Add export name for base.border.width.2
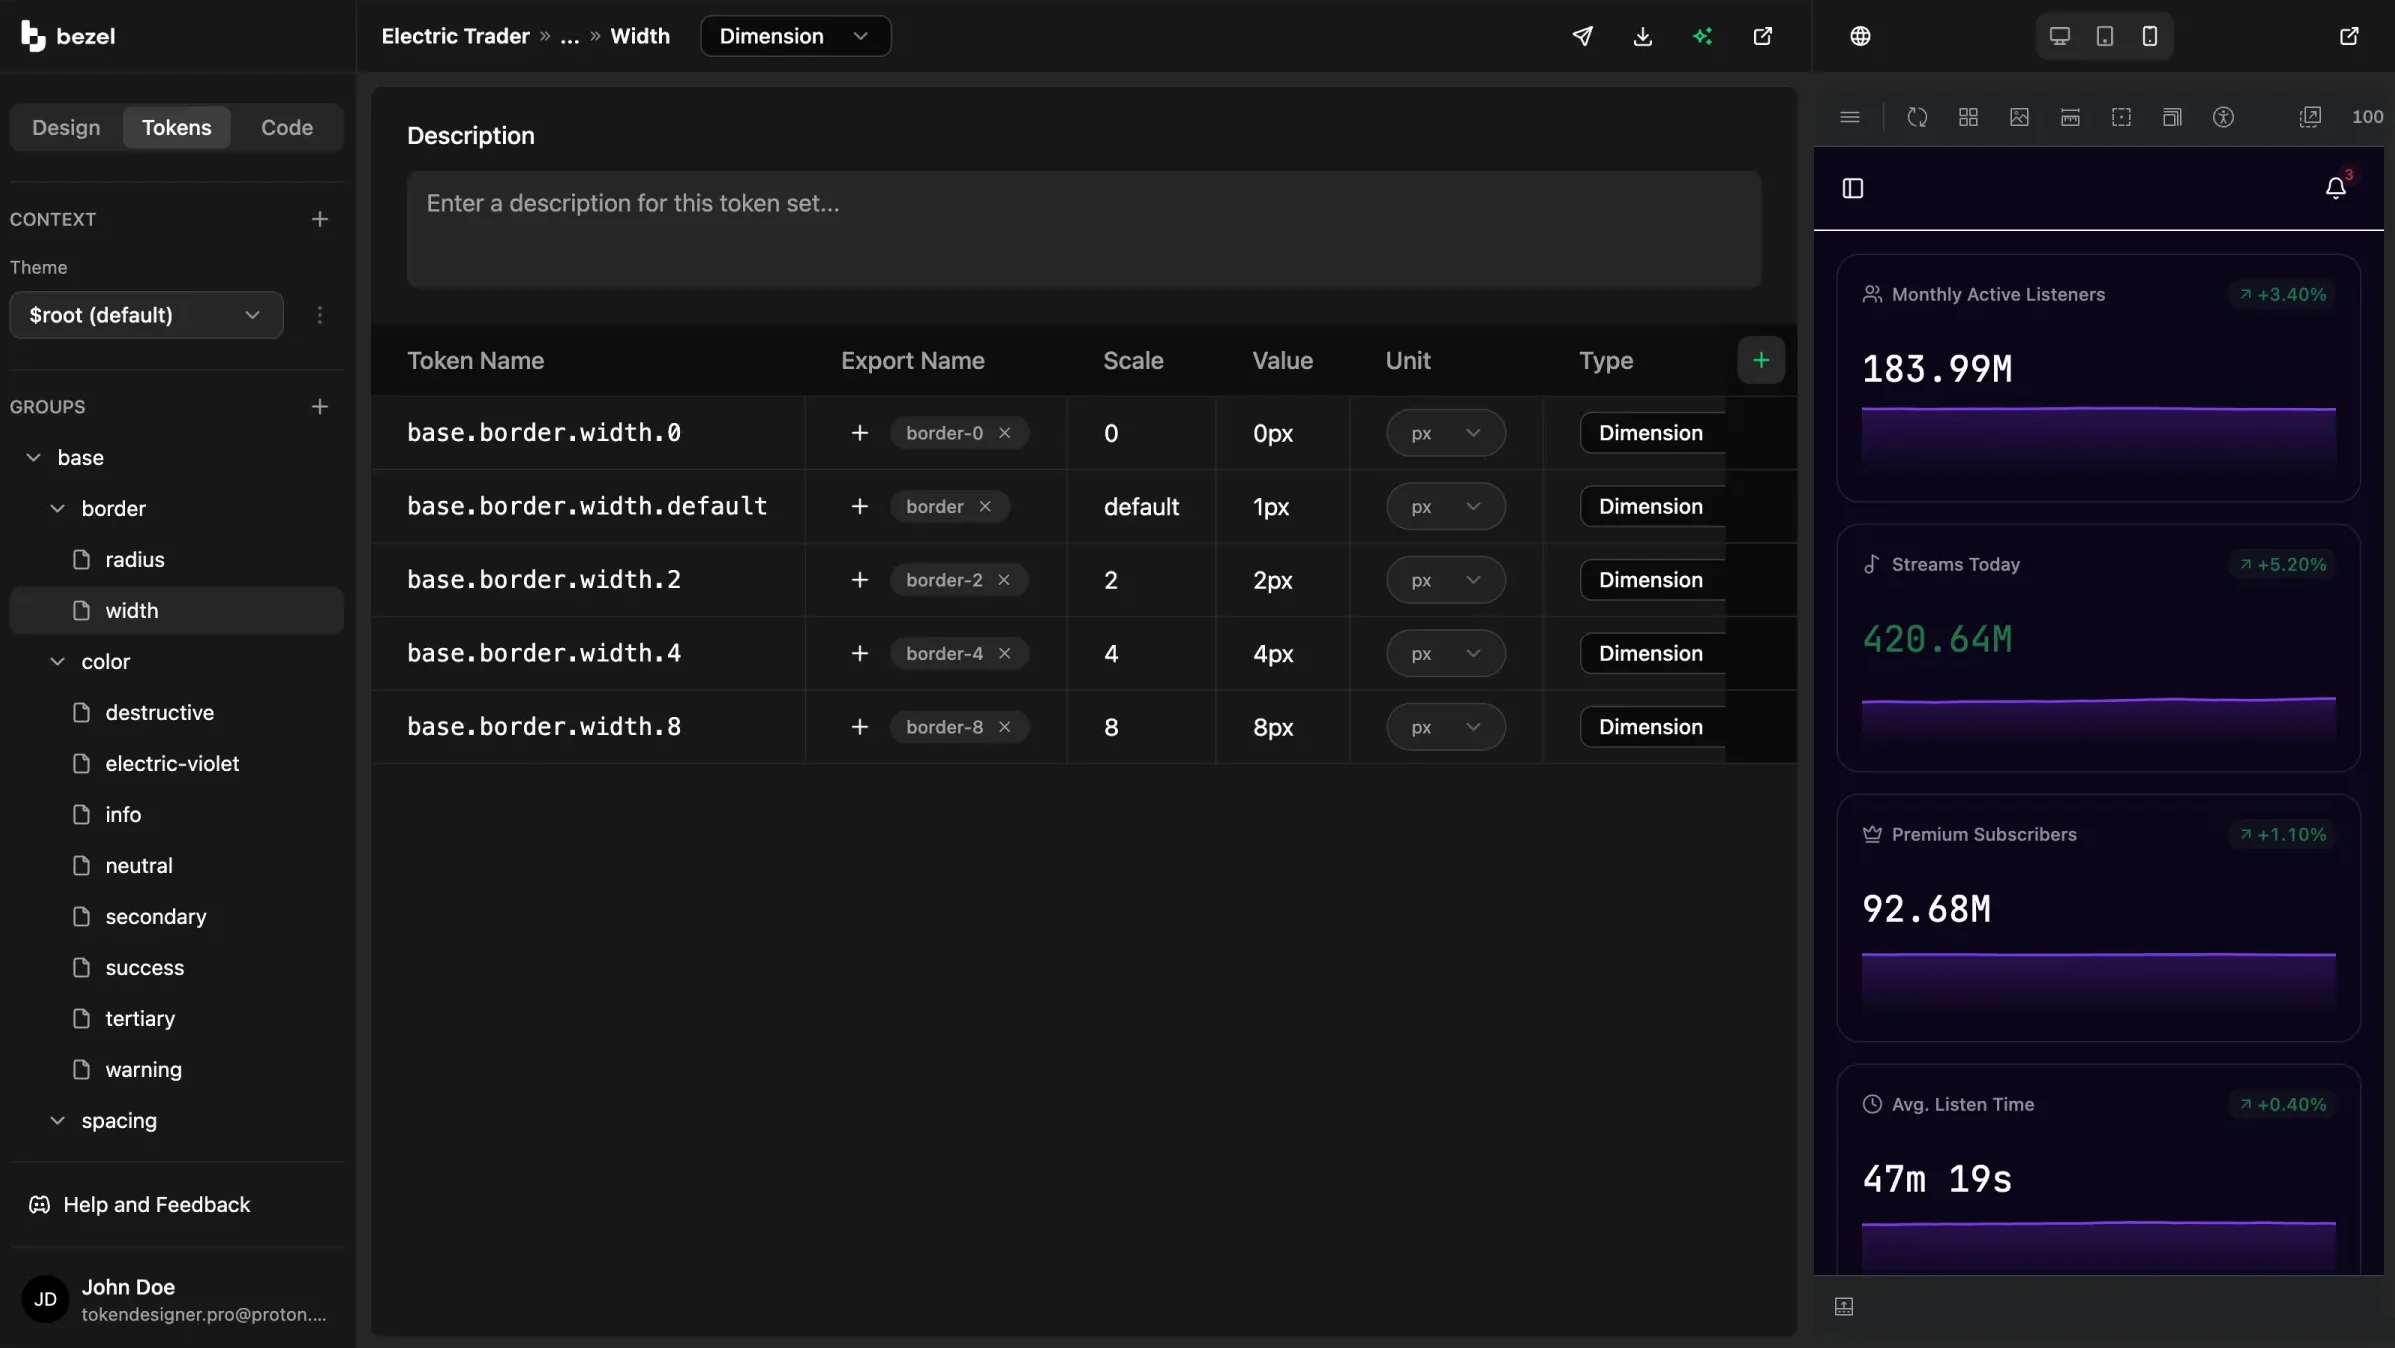 (x=859, y=580)
